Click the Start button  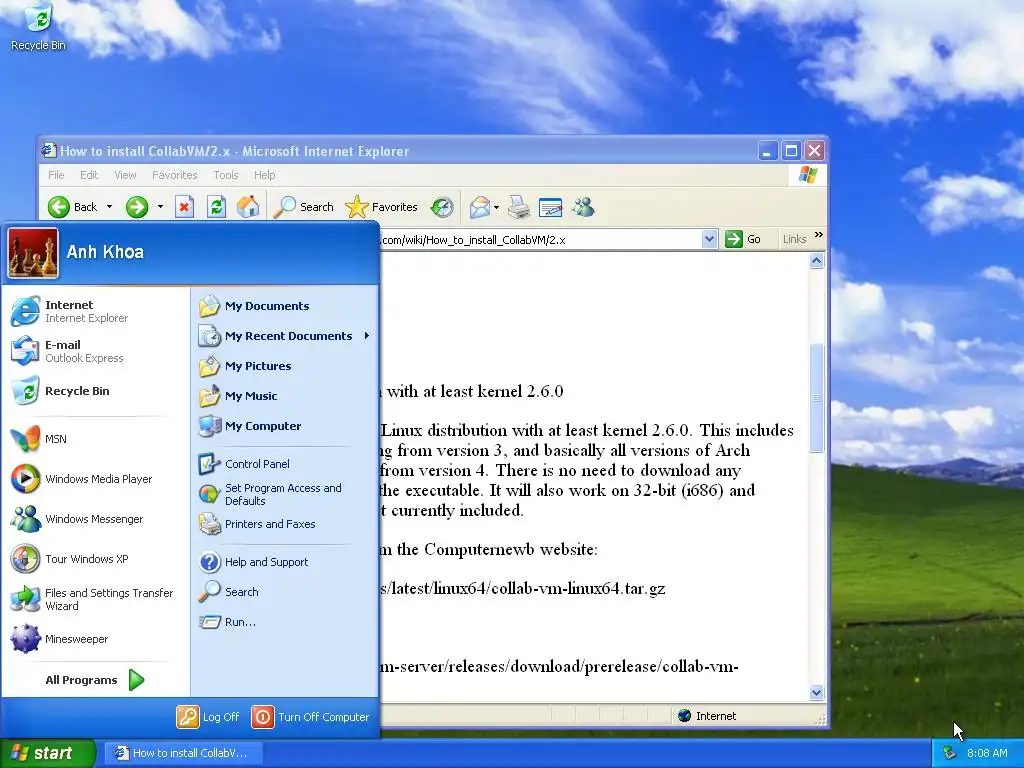47,753
